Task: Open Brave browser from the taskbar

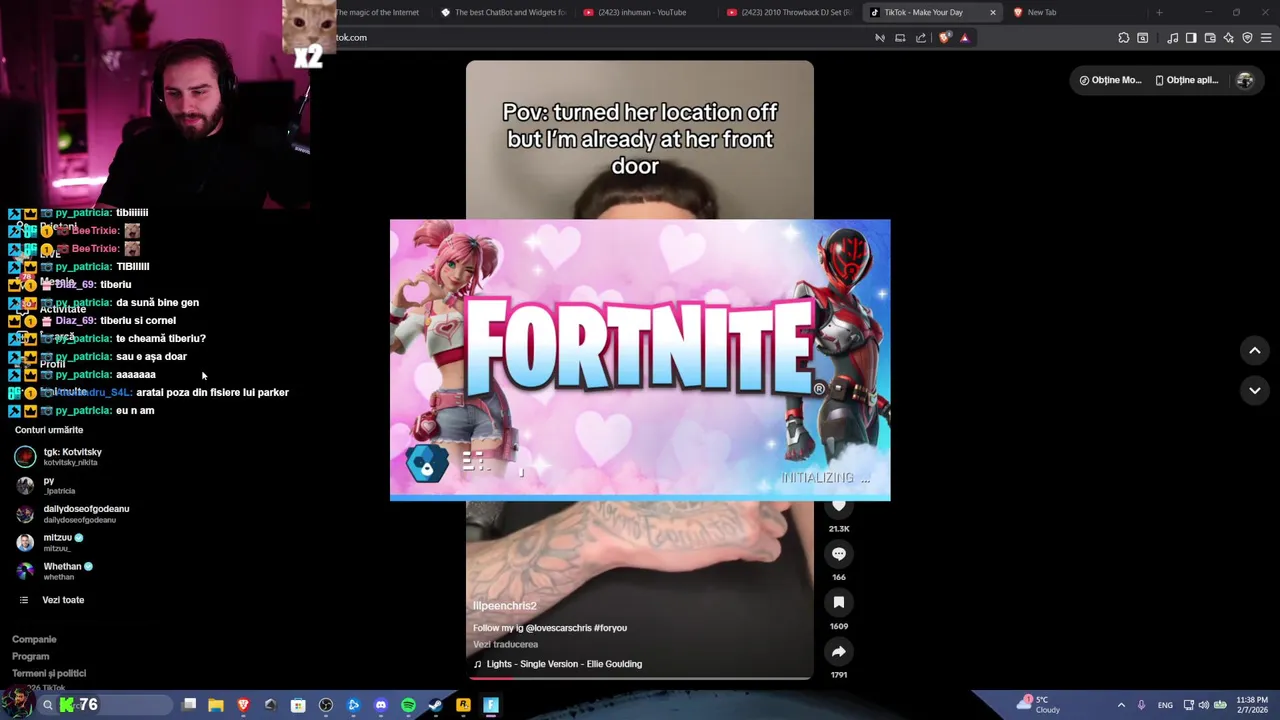Action: coord(243,705)
